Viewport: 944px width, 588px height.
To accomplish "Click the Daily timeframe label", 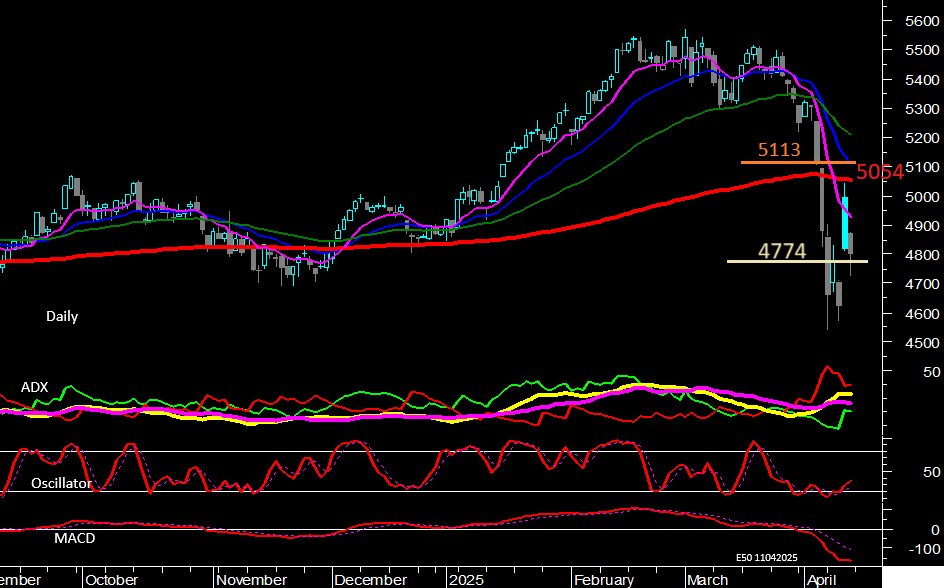I will (x=62, y=317).
